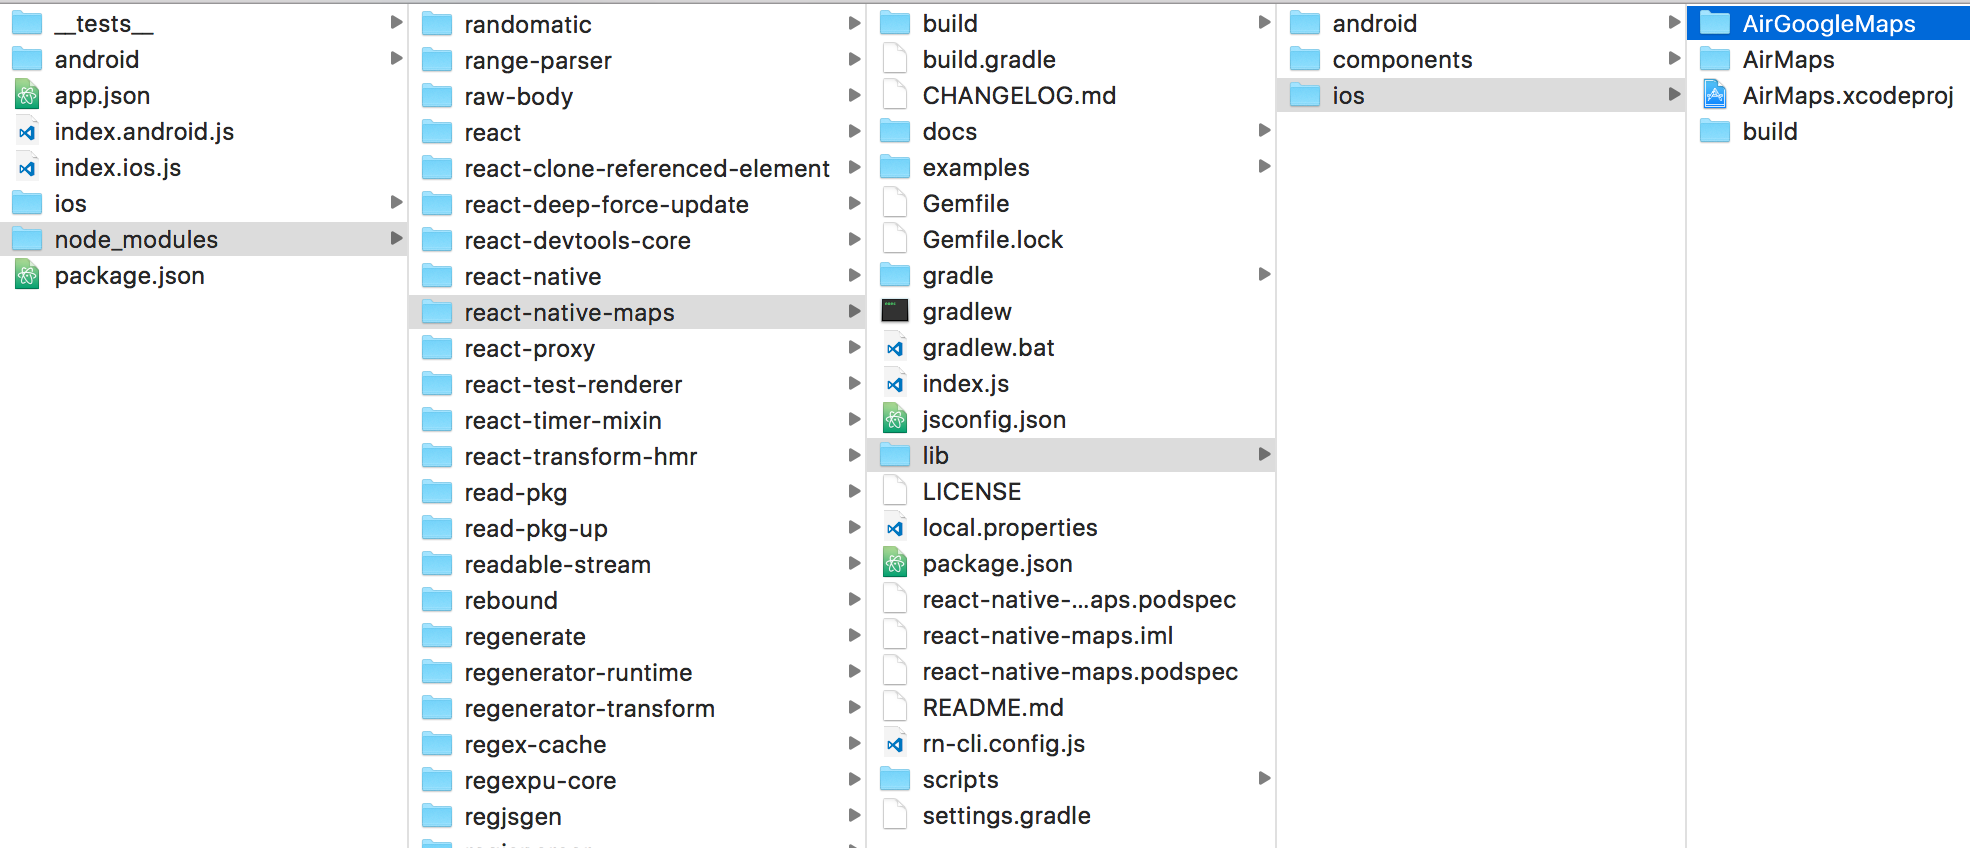Image resolution: width=1970 pixels, height=848 pixels.
Task: Select the read-pkg folder
Action: tap(638, 492)
